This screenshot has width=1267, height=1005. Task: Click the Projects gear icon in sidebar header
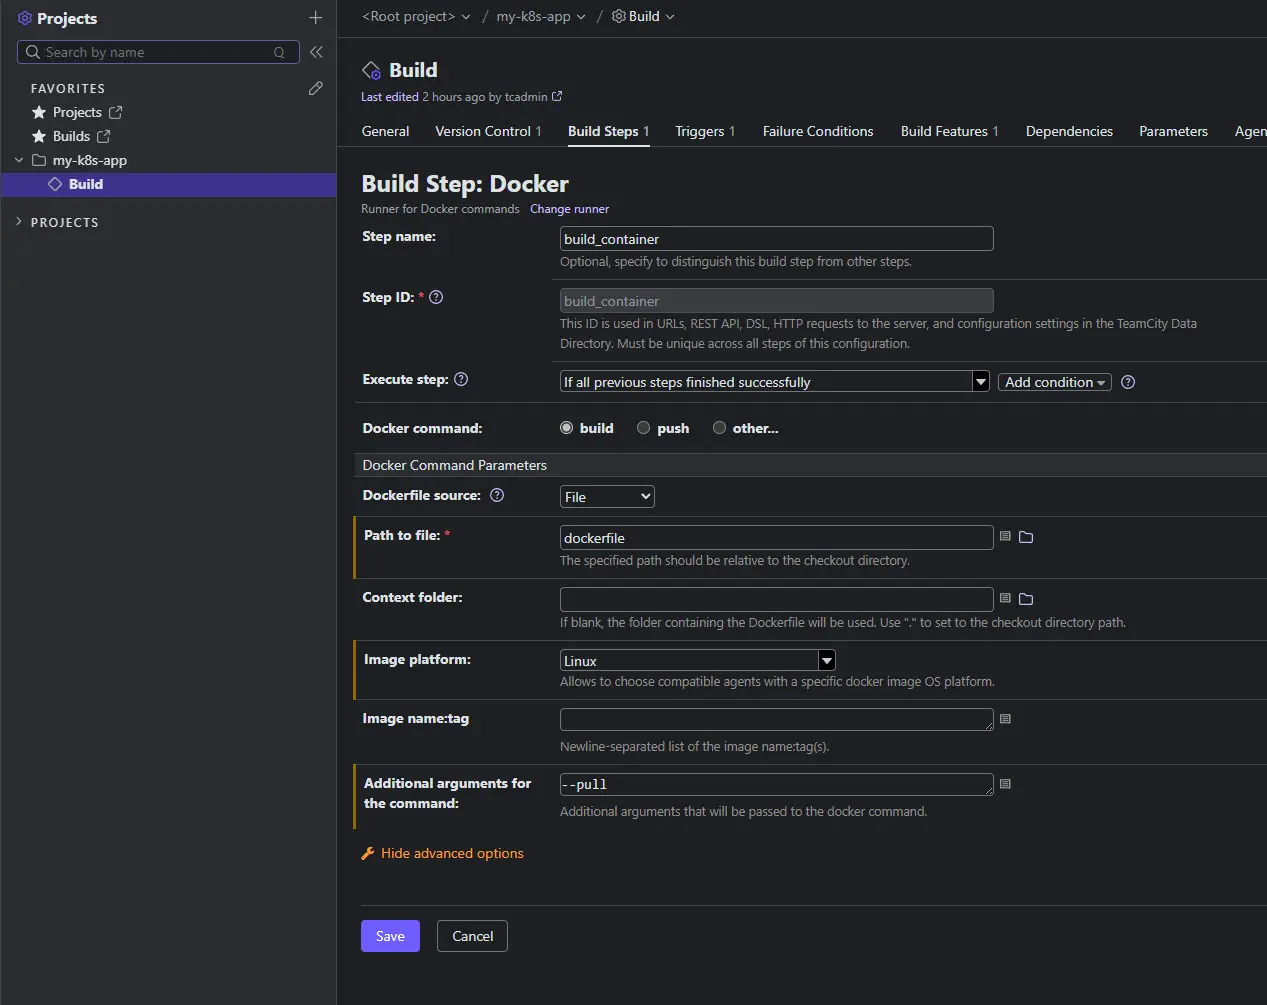[x=25, y=18]
